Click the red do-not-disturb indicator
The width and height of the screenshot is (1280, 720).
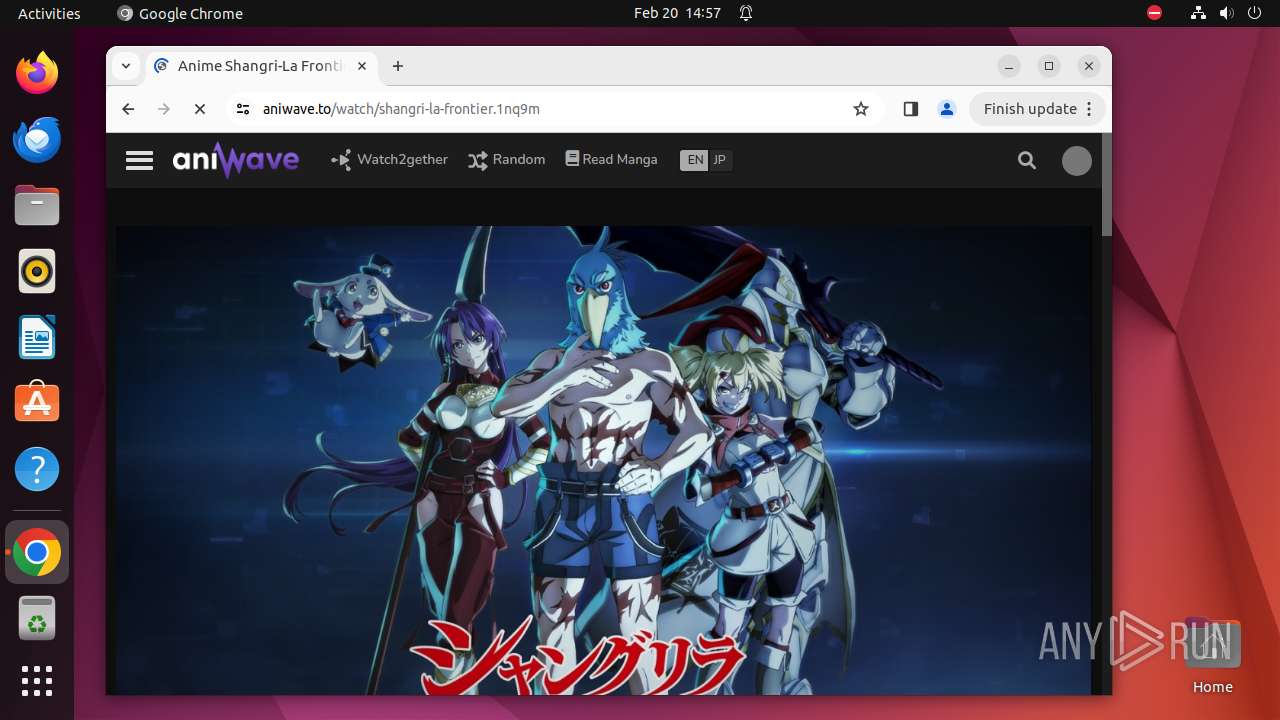pos(1155,13)
